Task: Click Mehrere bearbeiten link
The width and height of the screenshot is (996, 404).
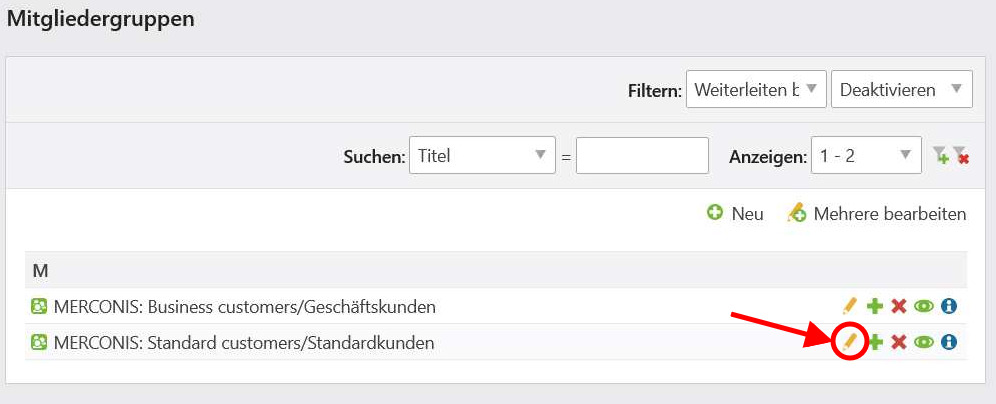Action: coord(877,213)
